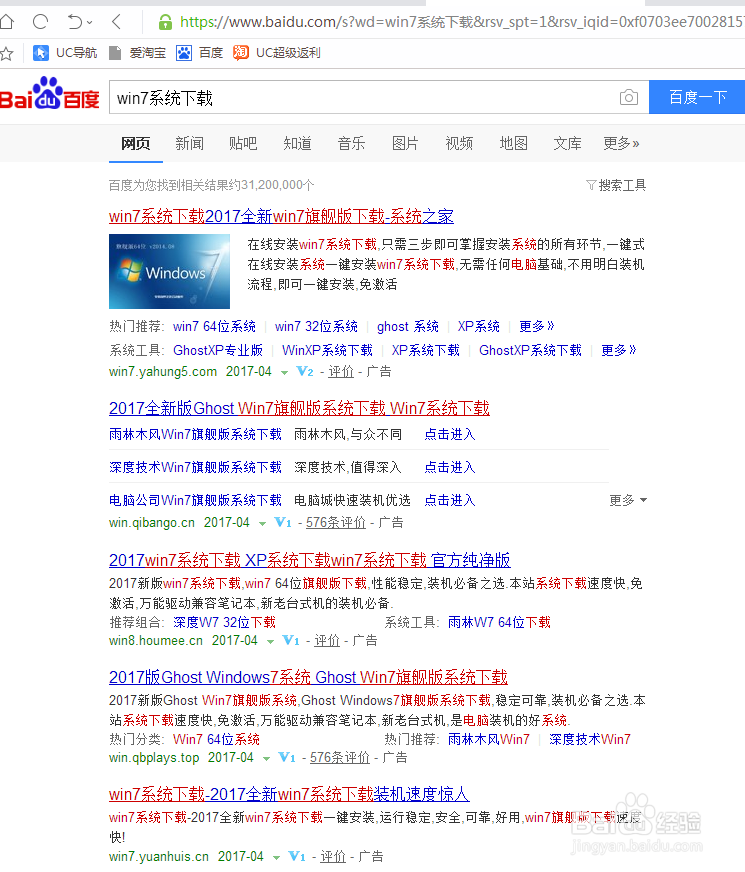The image size is (745, 872).
Task: Switch to the 新闻 tab
Action: coord(190,143)
